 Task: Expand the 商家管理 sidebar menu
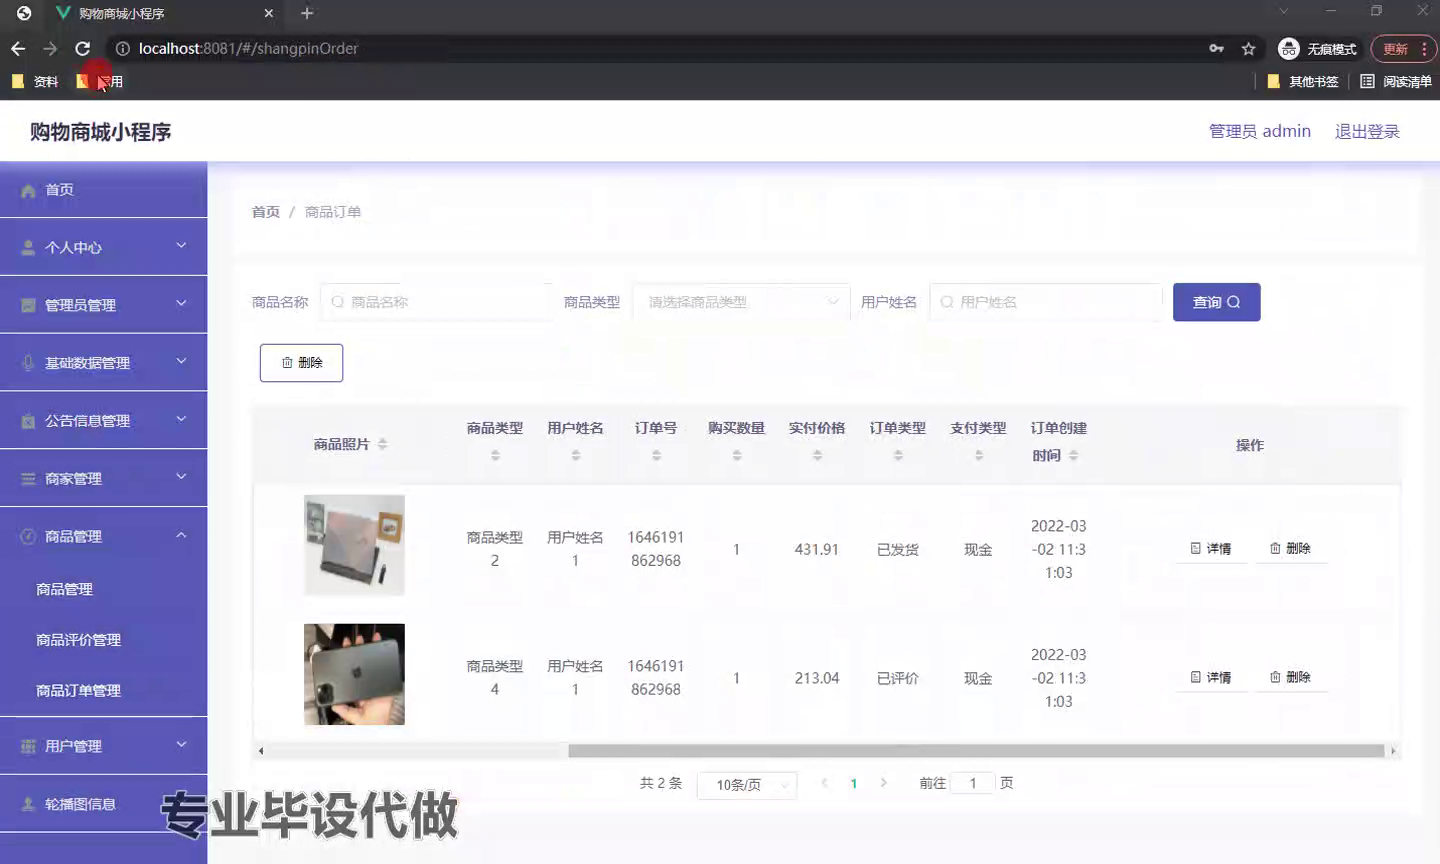pos(103,479)
